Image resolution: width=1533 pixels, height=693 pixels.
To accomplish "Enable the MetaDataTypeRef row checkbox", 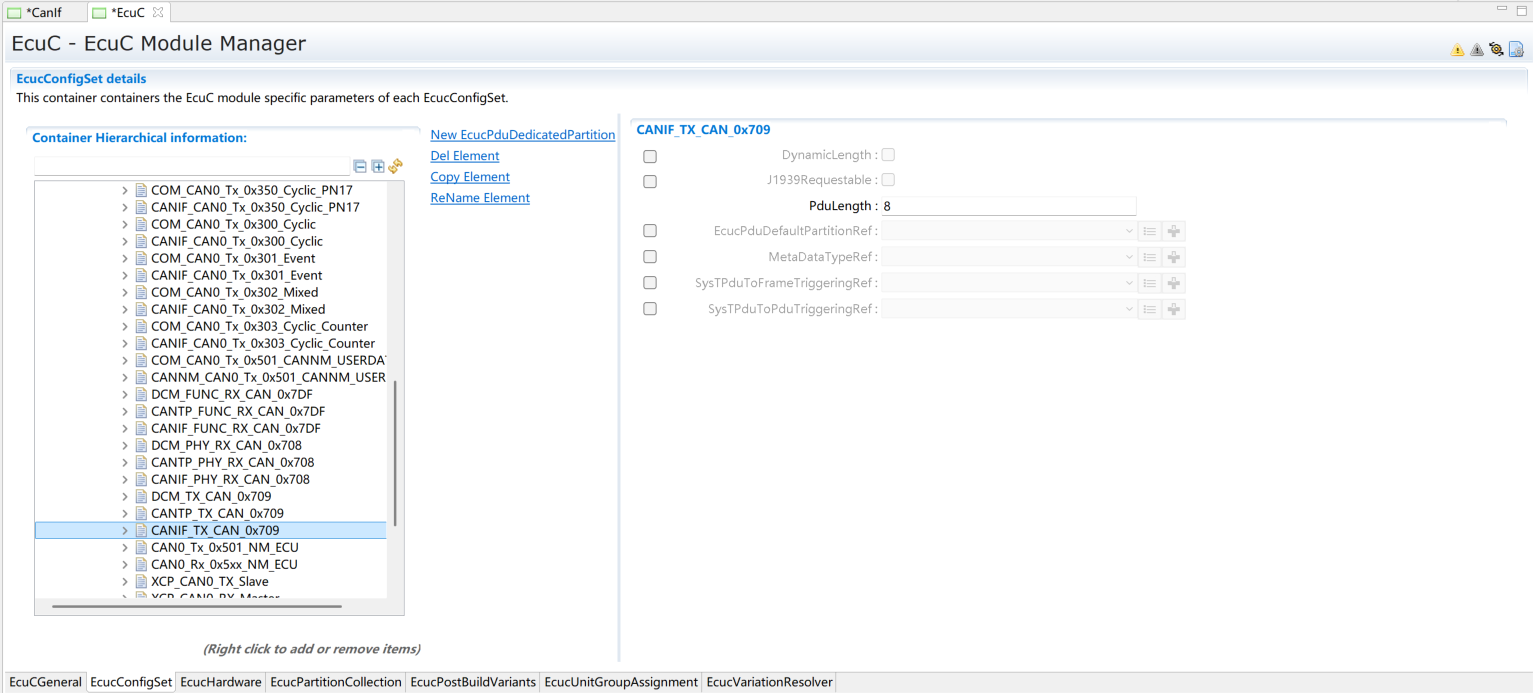I will click(x=650, y=257).
